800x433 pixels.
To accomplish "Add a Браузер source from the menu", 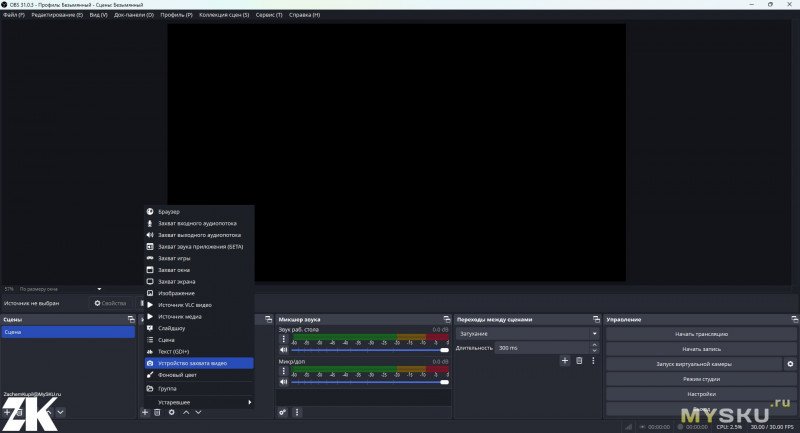I will [199, 212].
